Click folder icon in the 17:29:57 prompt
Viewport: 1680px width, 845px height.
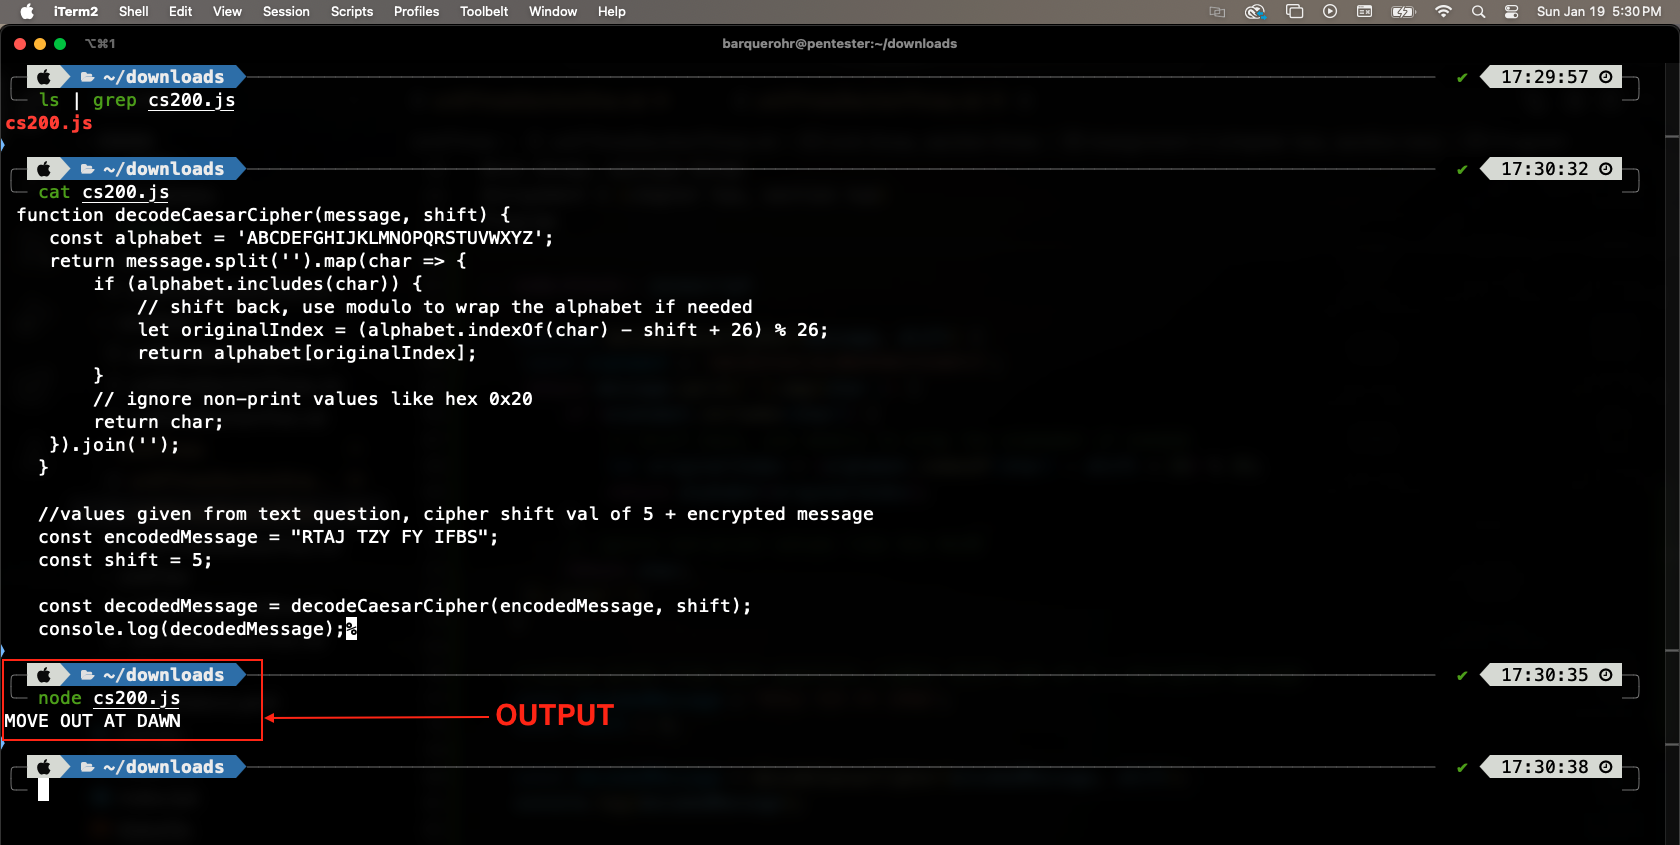coord(87,77)
